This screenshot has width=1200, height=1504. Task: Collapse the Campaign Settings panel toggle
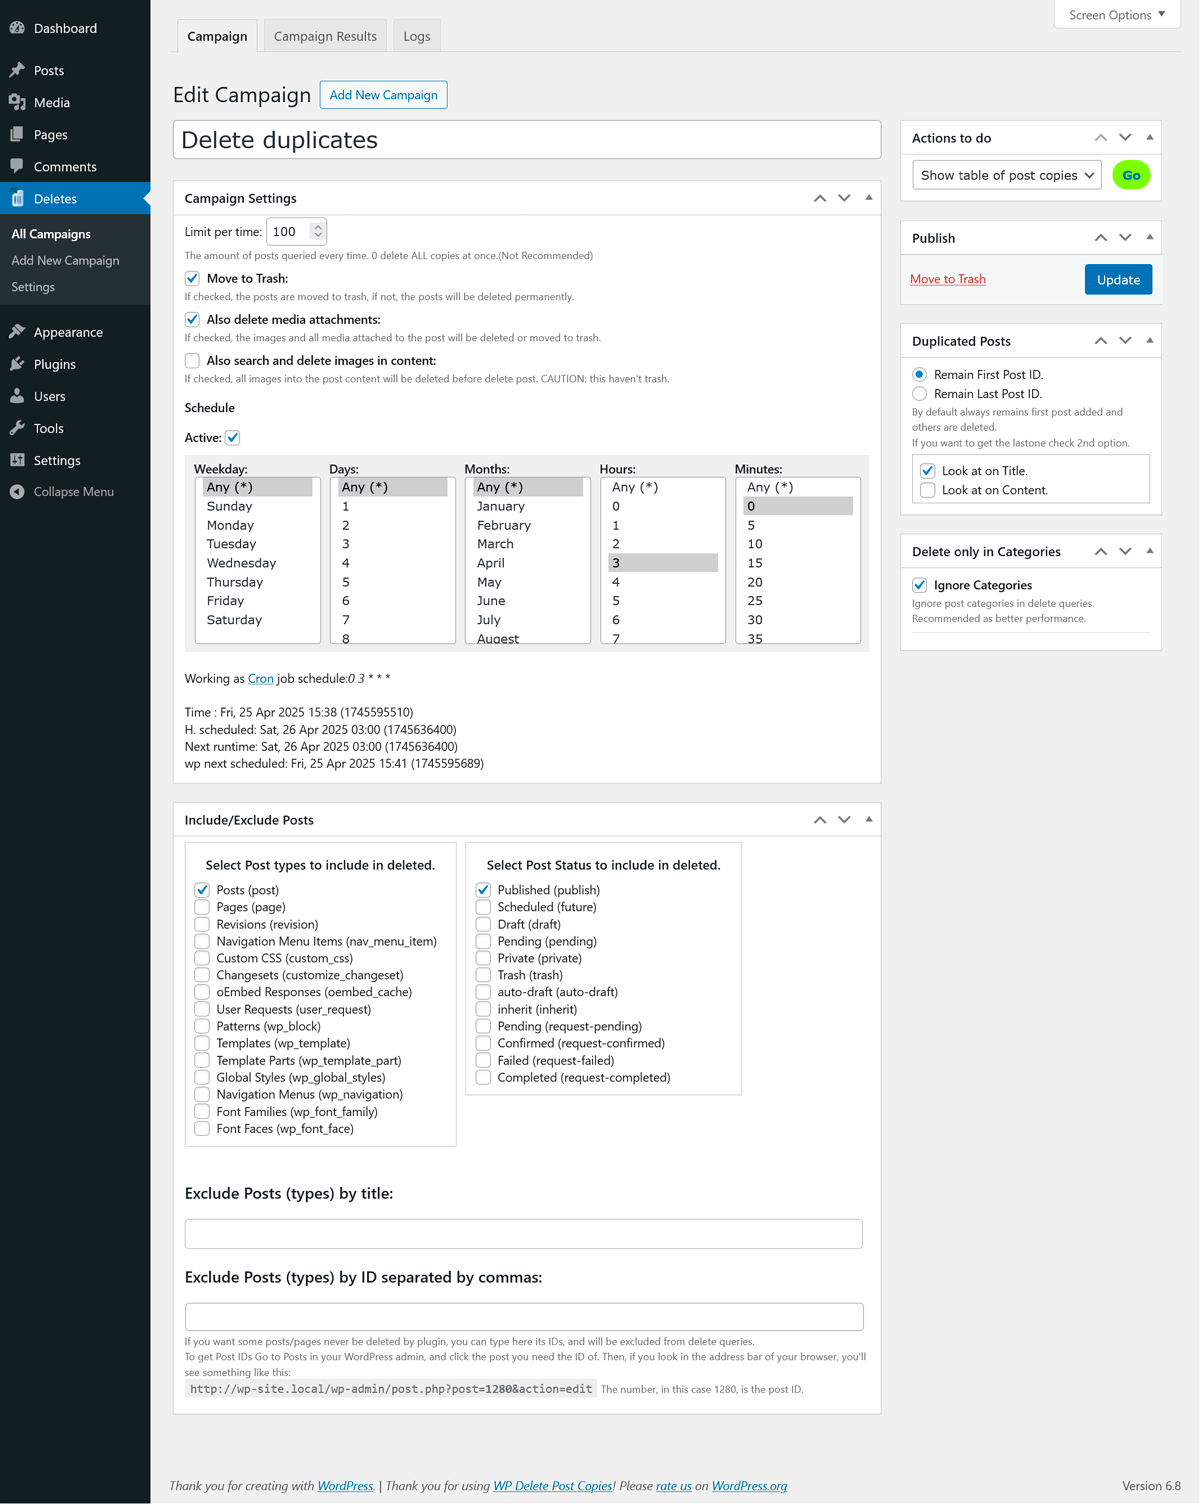[x=868, y=198]
